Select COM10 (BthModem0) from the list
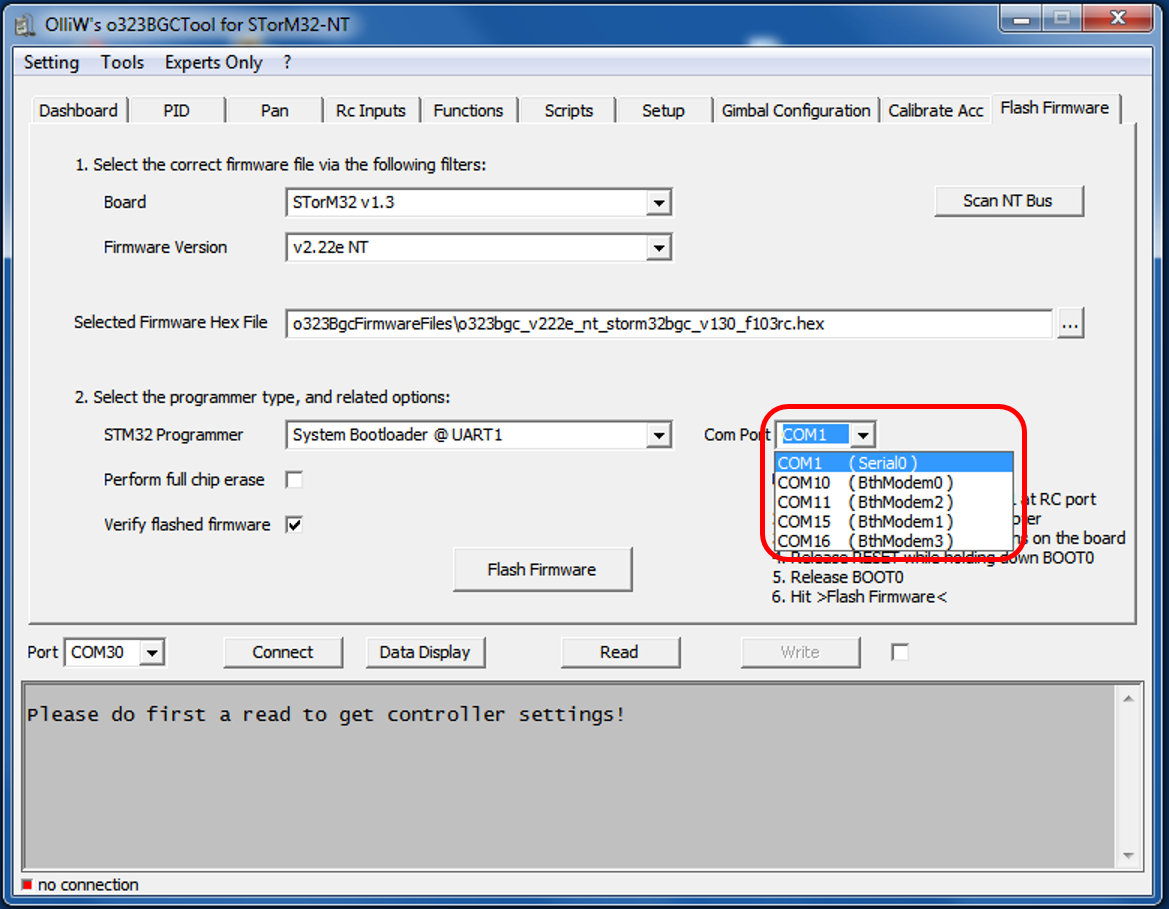The height and width of the screenshot is (909, 1169). [x=865, y=483]
